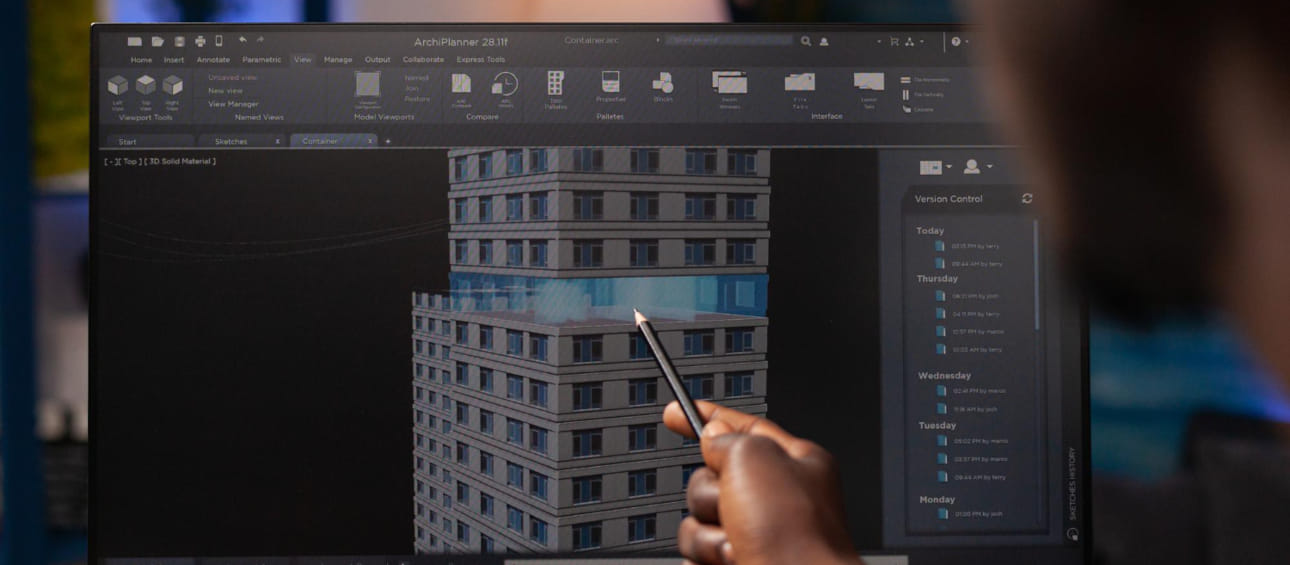Open the Tool Palettes icon
Viewport: 1290px width, 565px height.
555,83
